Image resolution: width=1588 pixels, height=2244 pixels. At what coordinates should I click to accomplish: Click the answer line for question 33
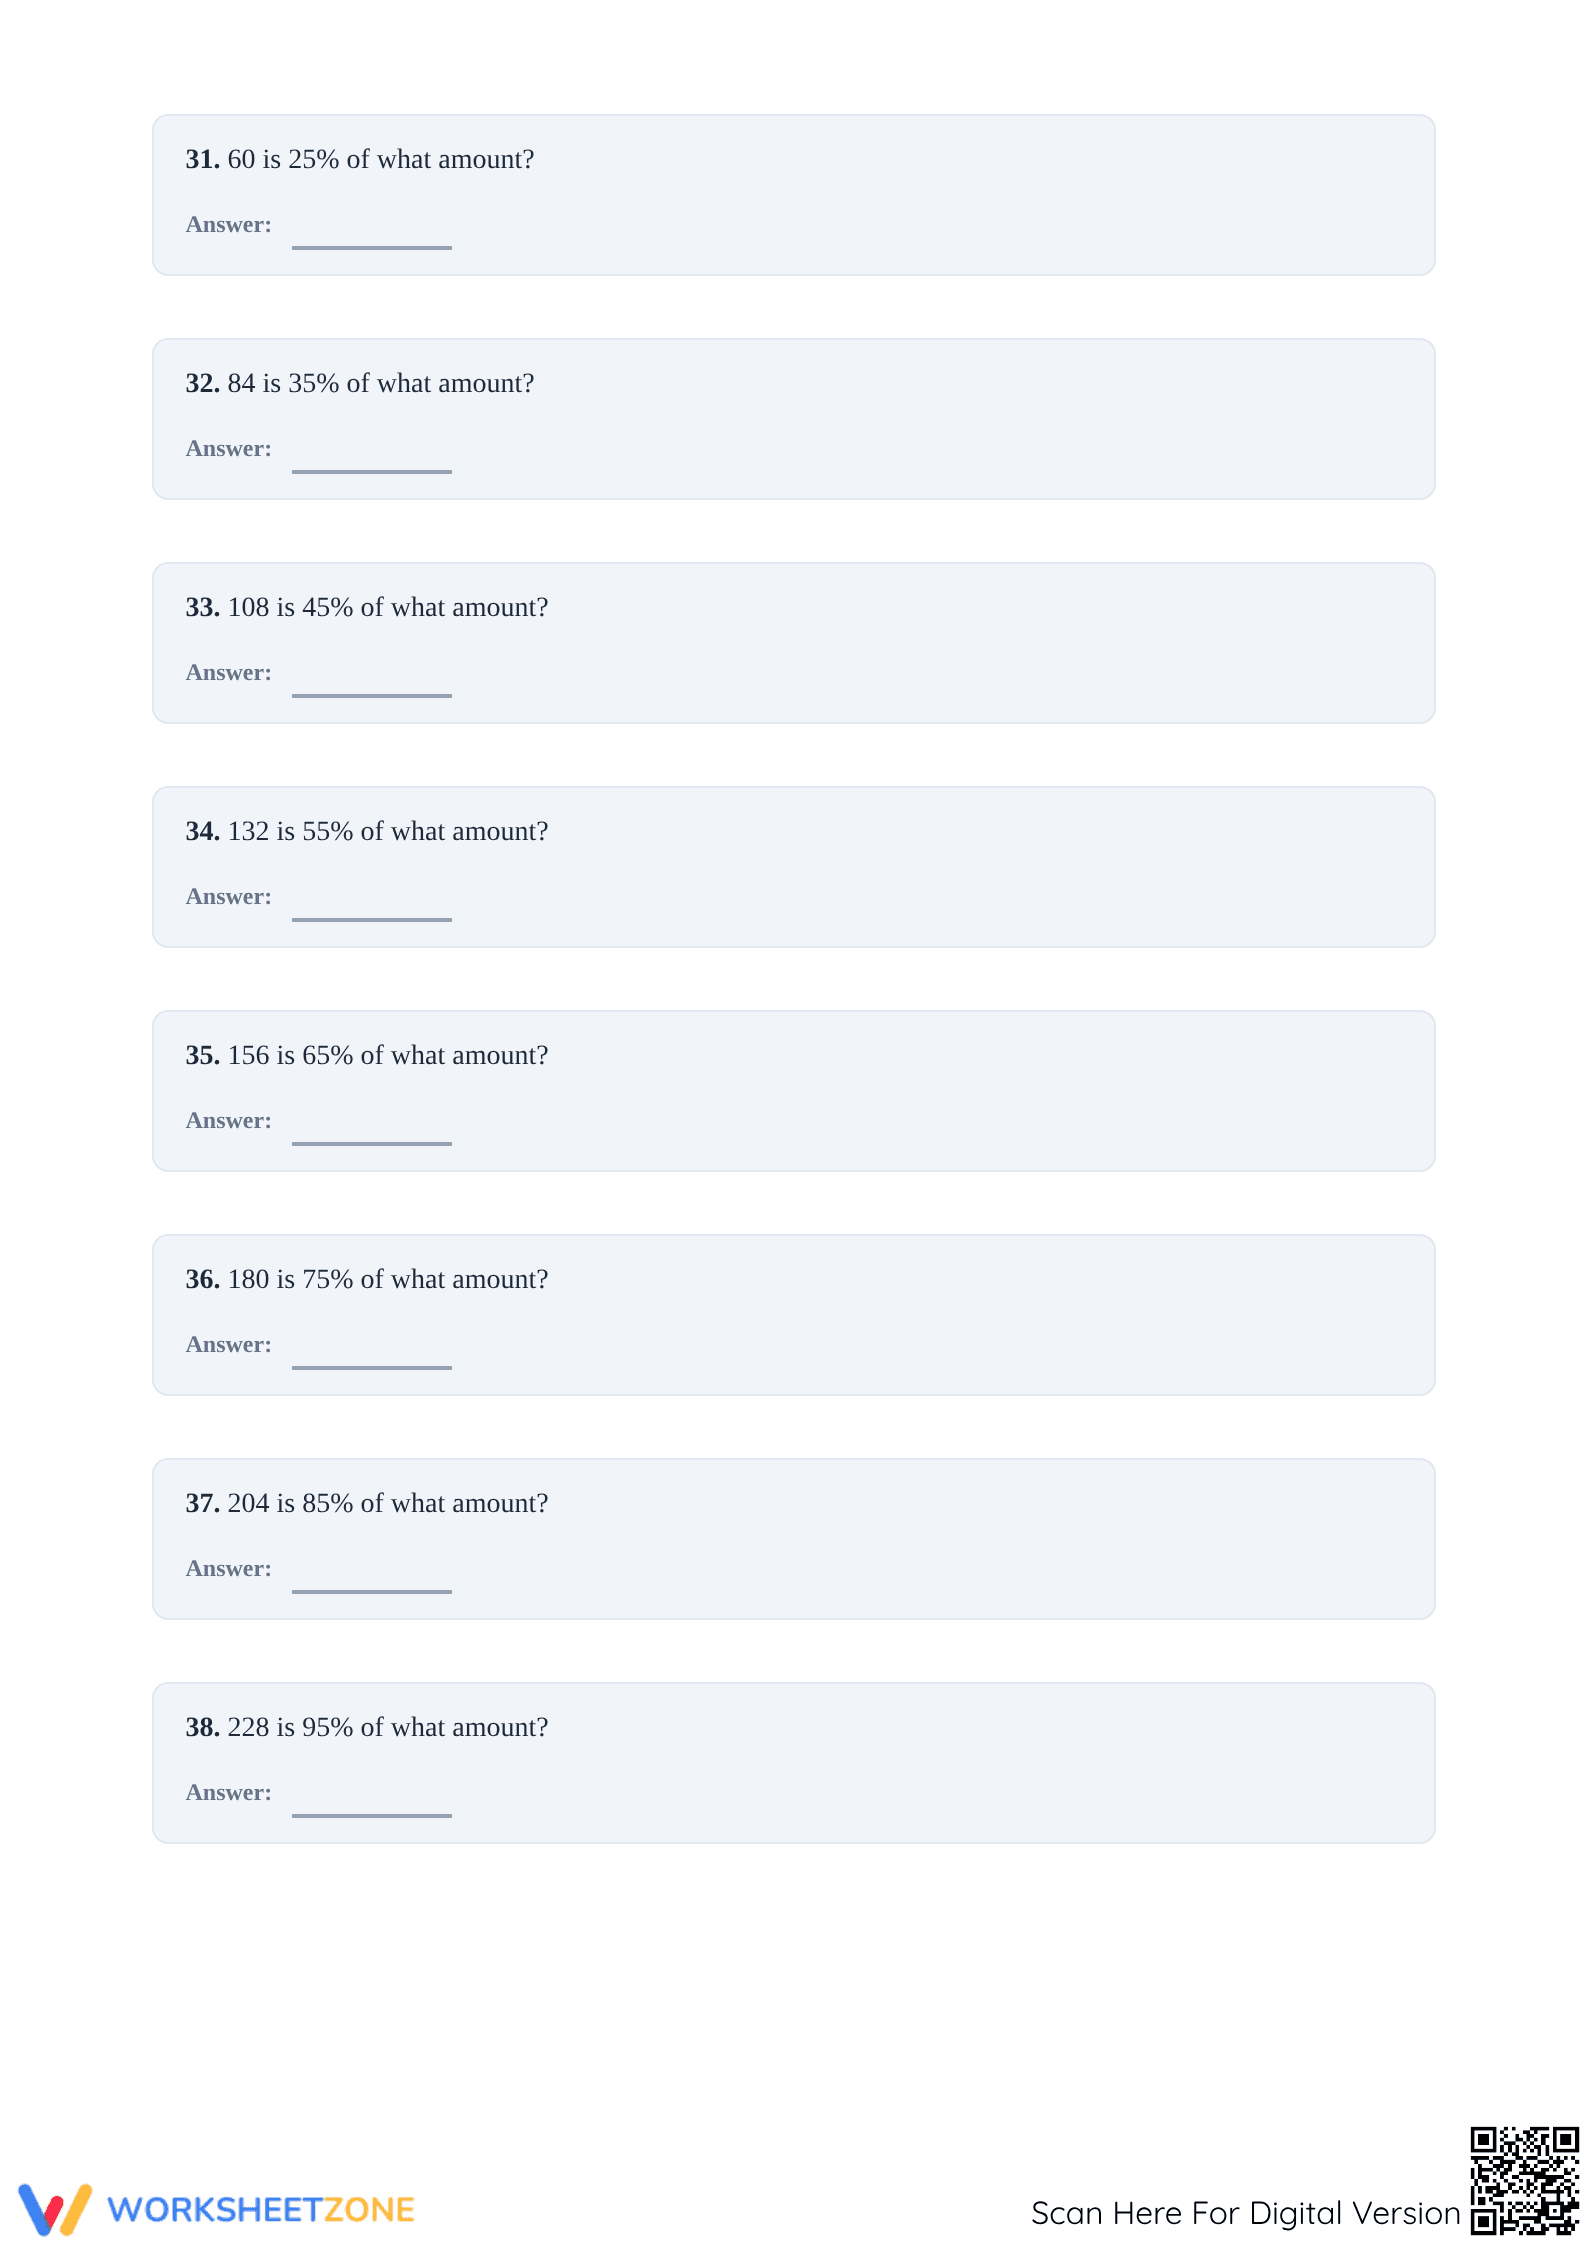(372, 694)
